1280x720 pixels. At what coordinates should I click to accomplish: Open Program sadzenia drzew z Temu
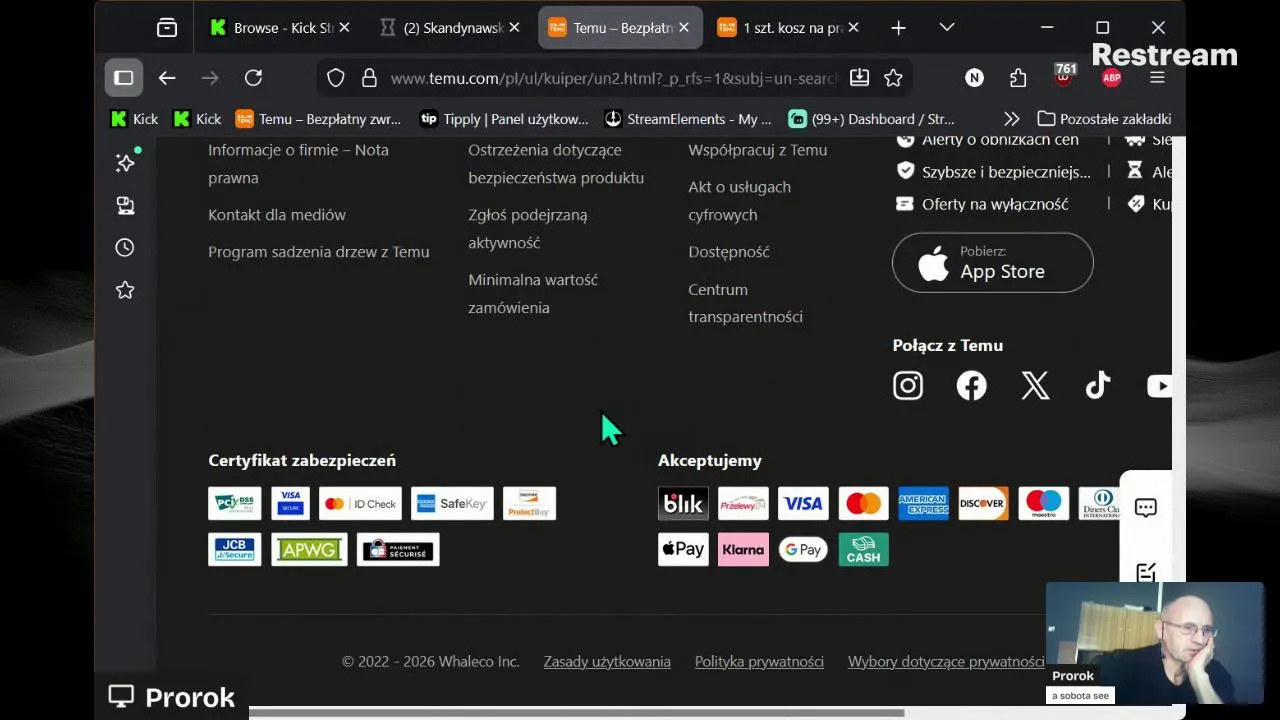point(318,252)
